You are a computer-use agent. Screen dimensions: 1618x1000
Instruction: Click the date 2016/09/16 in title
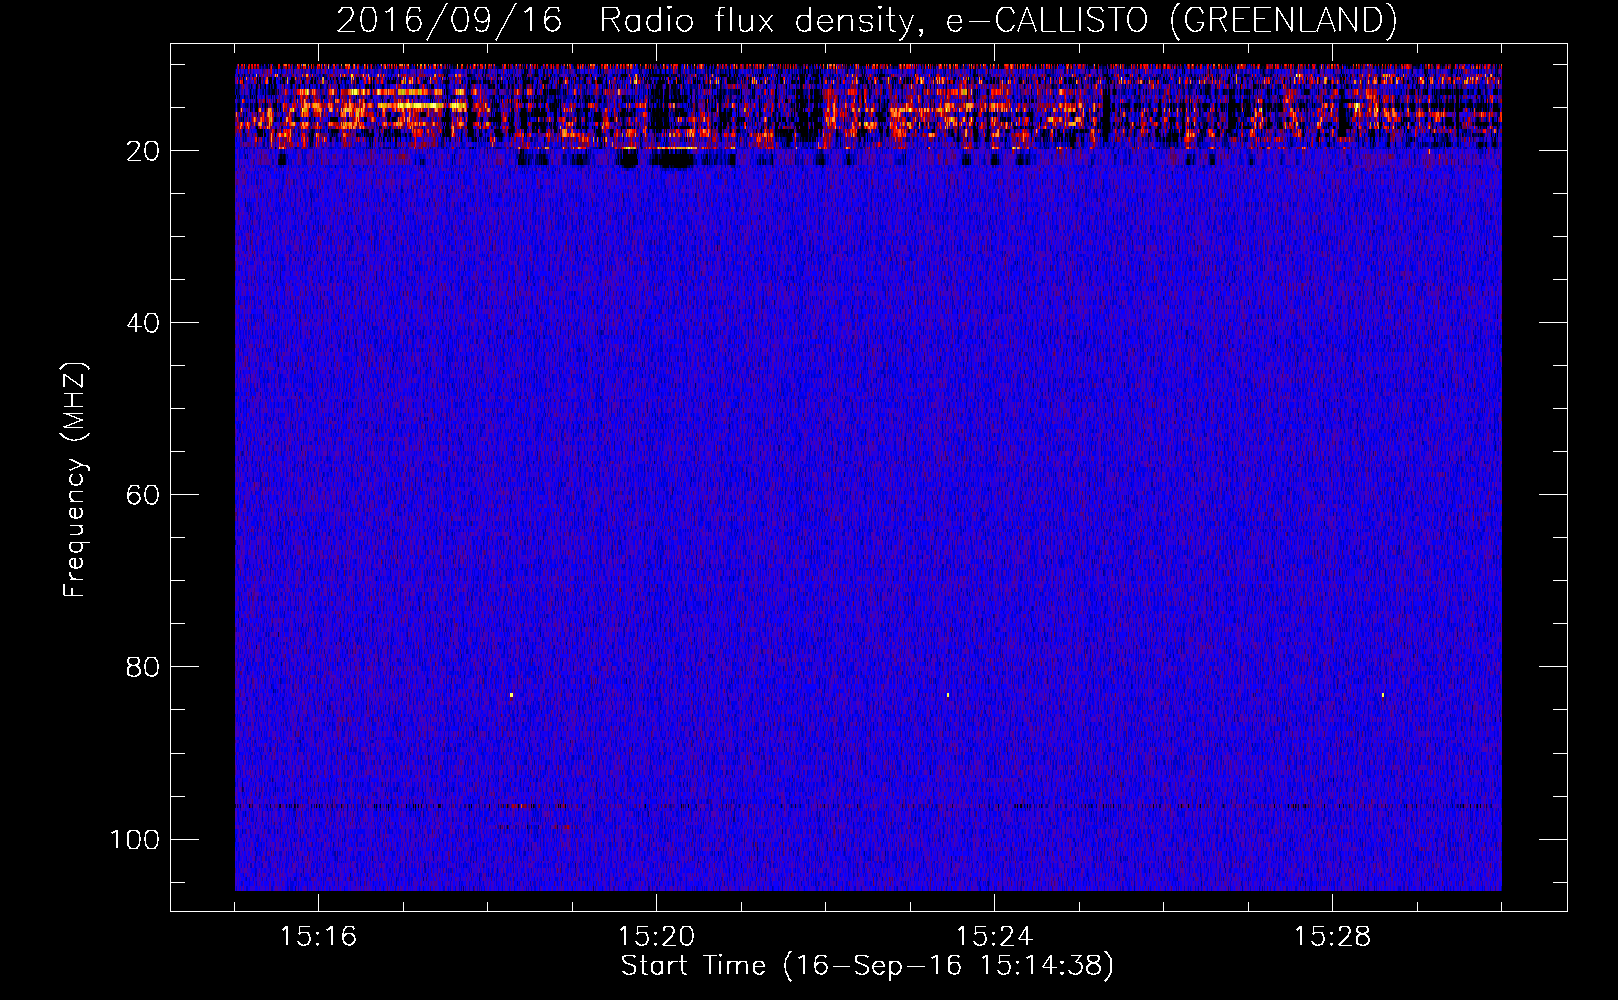coord(449,20)
